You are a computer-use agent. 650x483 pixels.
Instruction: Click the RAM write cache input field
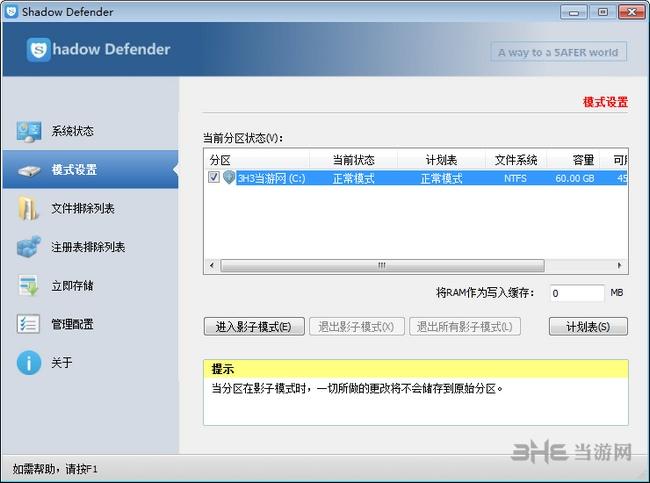577,293
